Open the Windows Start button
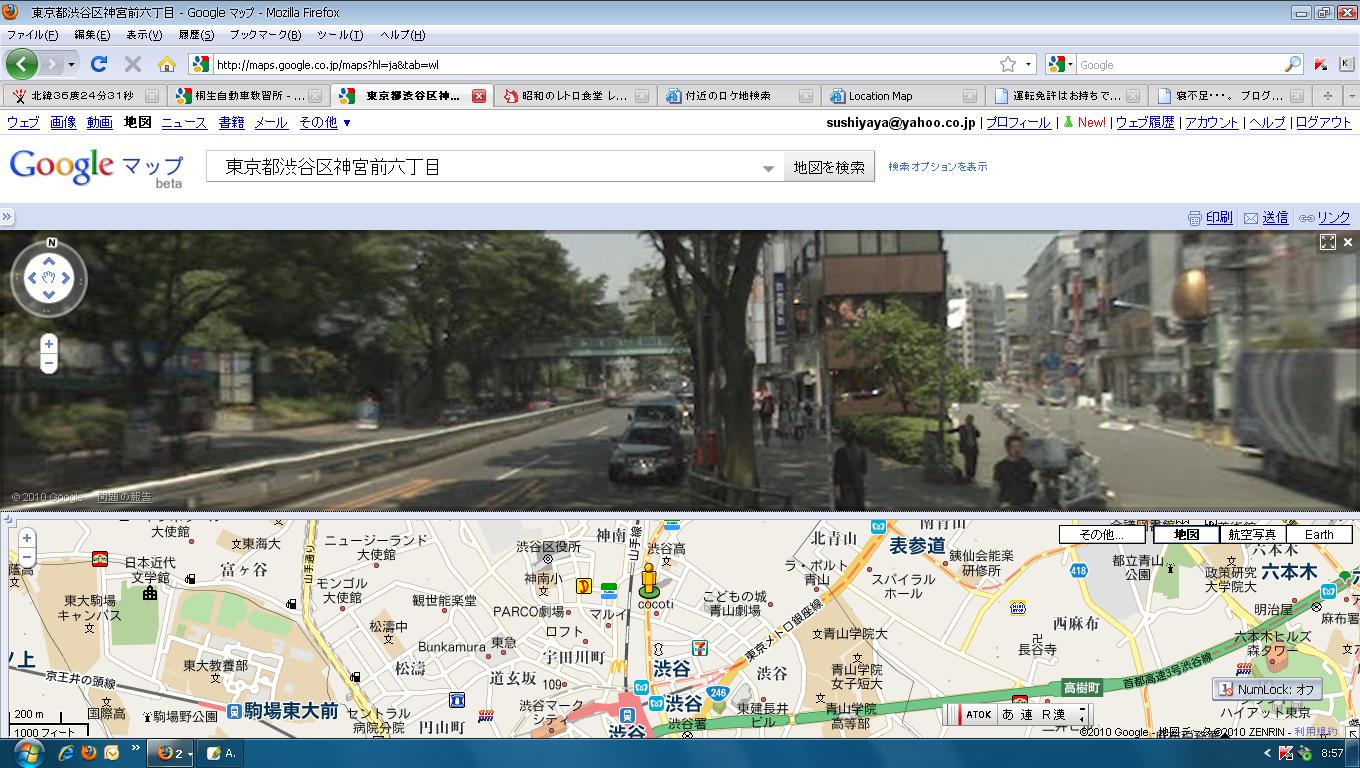 pos(28,752)
